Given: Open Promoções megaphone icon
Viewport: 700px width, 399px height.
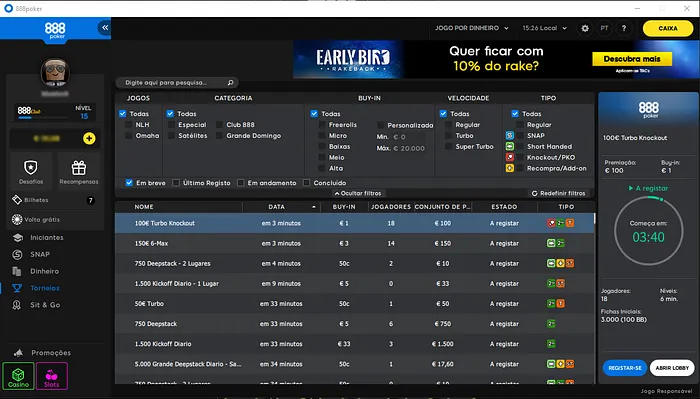Looking at the screenshot, I should pos(18,353).
